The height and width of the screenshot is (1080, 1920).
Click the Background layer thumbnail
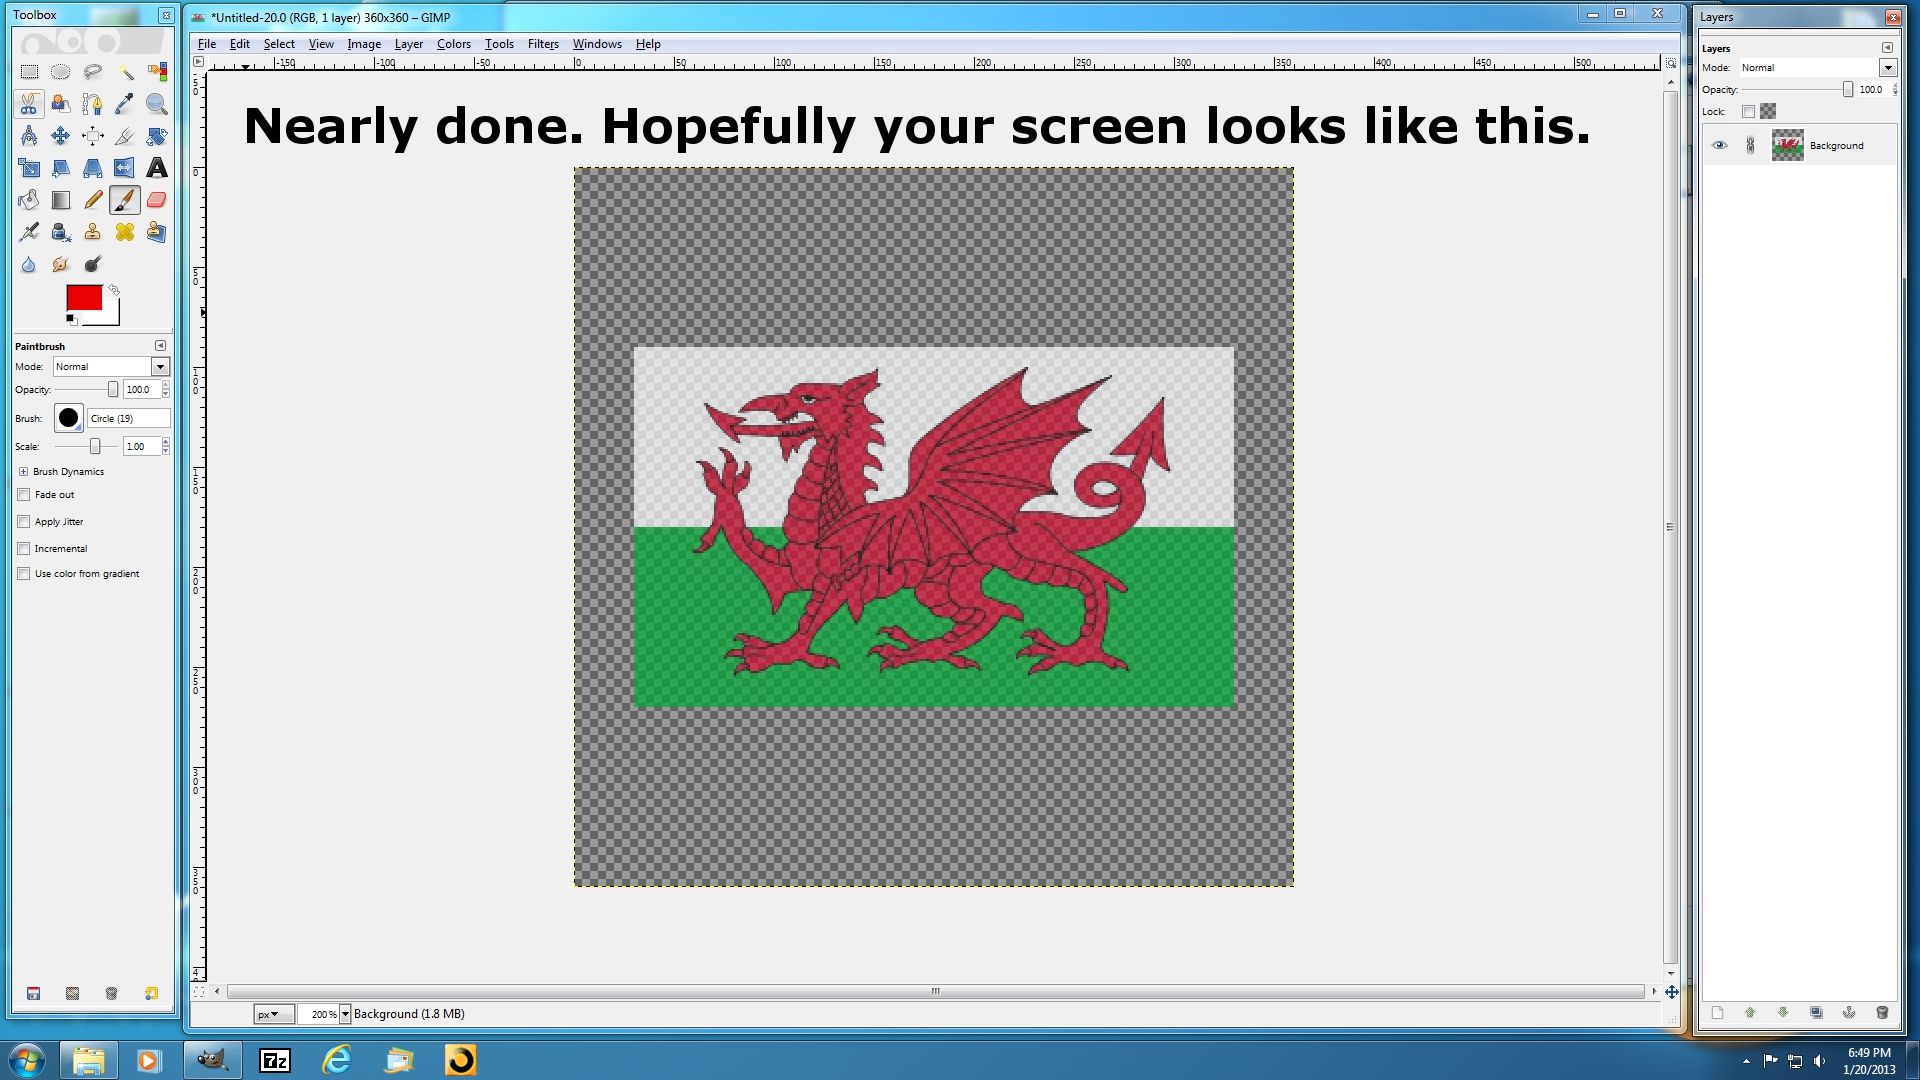point(1788,145)
